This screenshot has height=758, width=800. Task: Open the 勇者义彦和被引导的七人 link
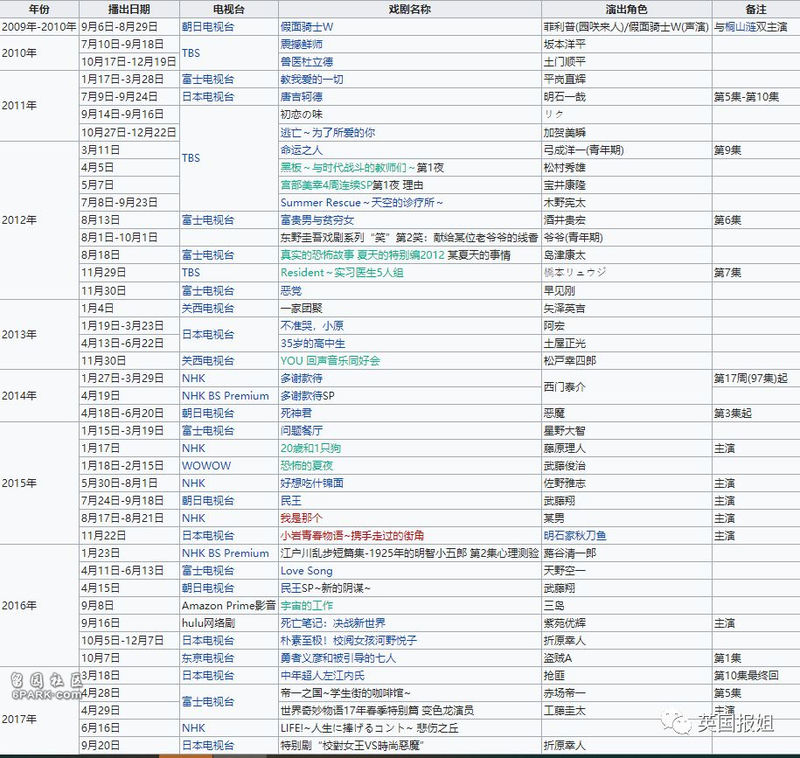[x=338, y=658]
